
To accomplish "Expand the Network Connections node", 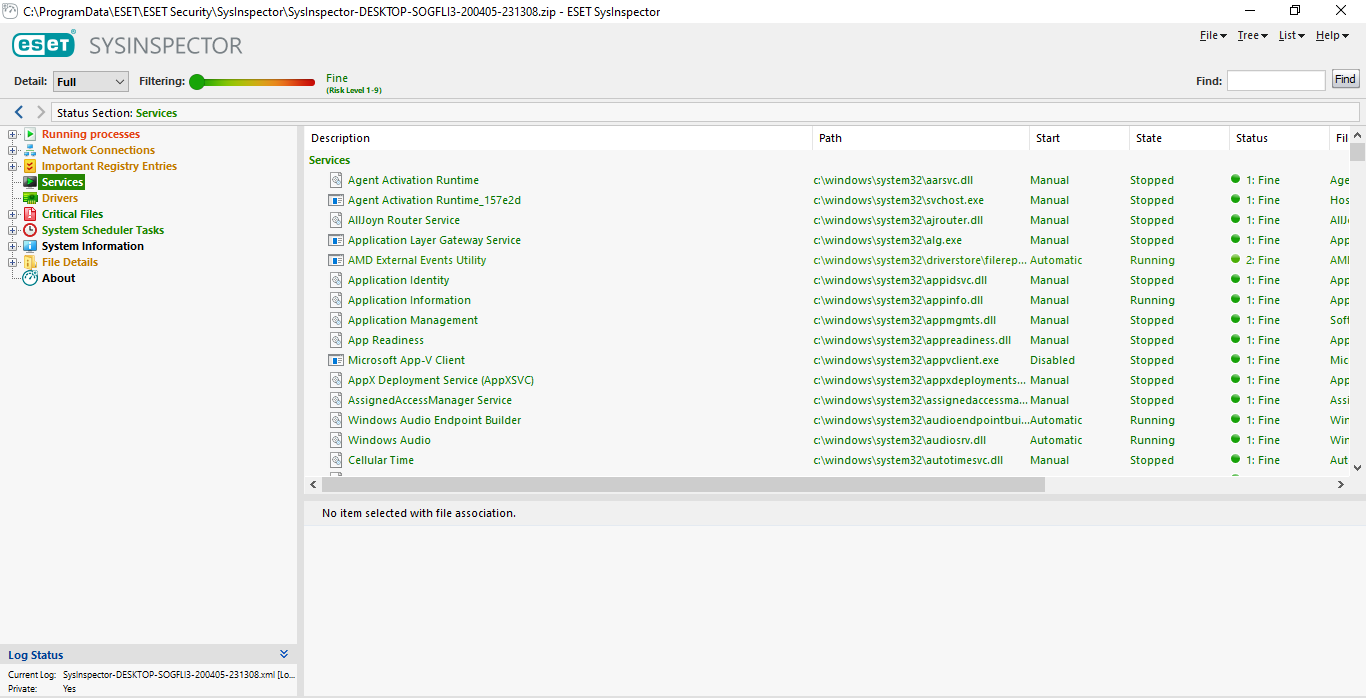I will point(13,150).
